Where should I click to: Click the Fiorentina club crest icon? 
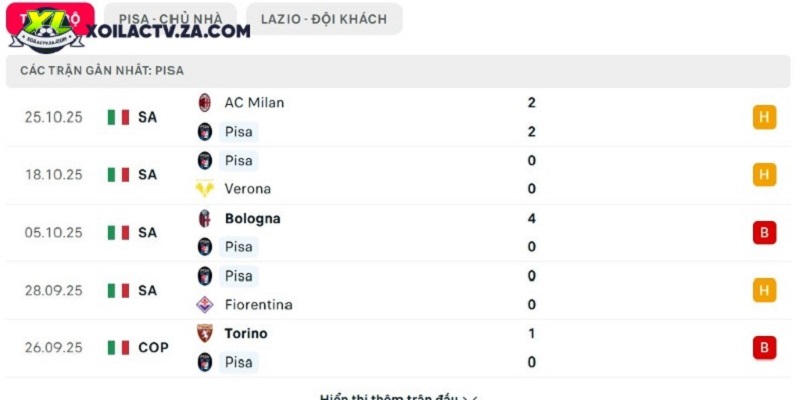[205, 305]
